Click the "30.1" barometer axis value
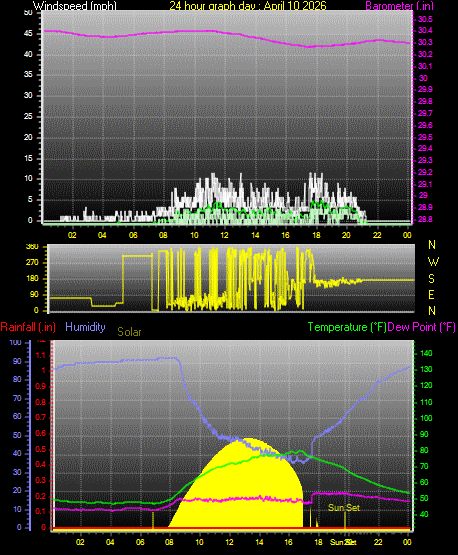The height and width of the screenshot is (555, 458). click(425, 66)
